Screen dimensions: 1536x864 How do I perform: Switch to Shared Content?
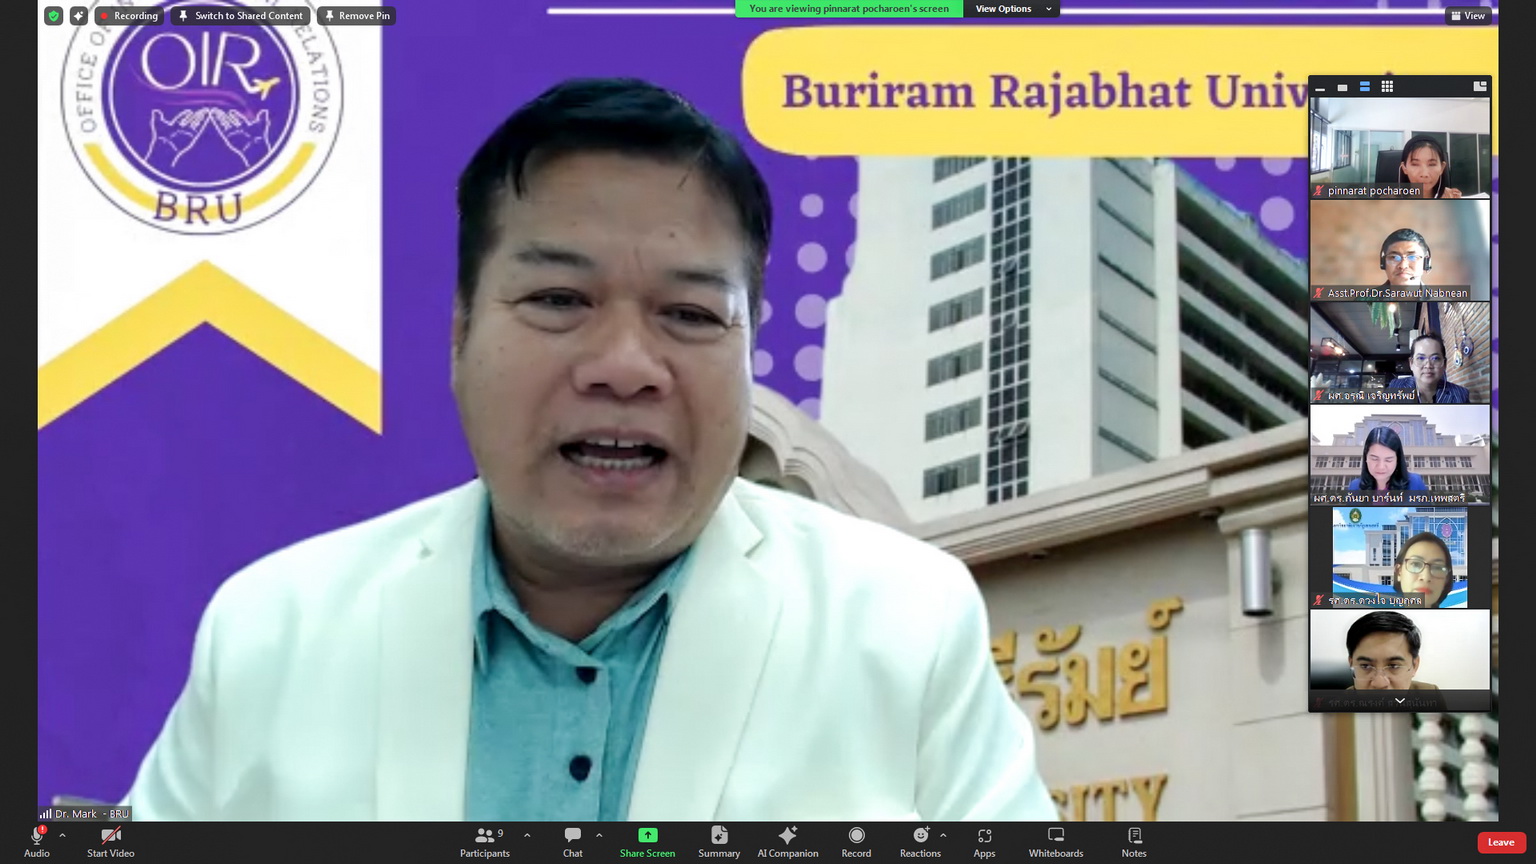[241, 16]
